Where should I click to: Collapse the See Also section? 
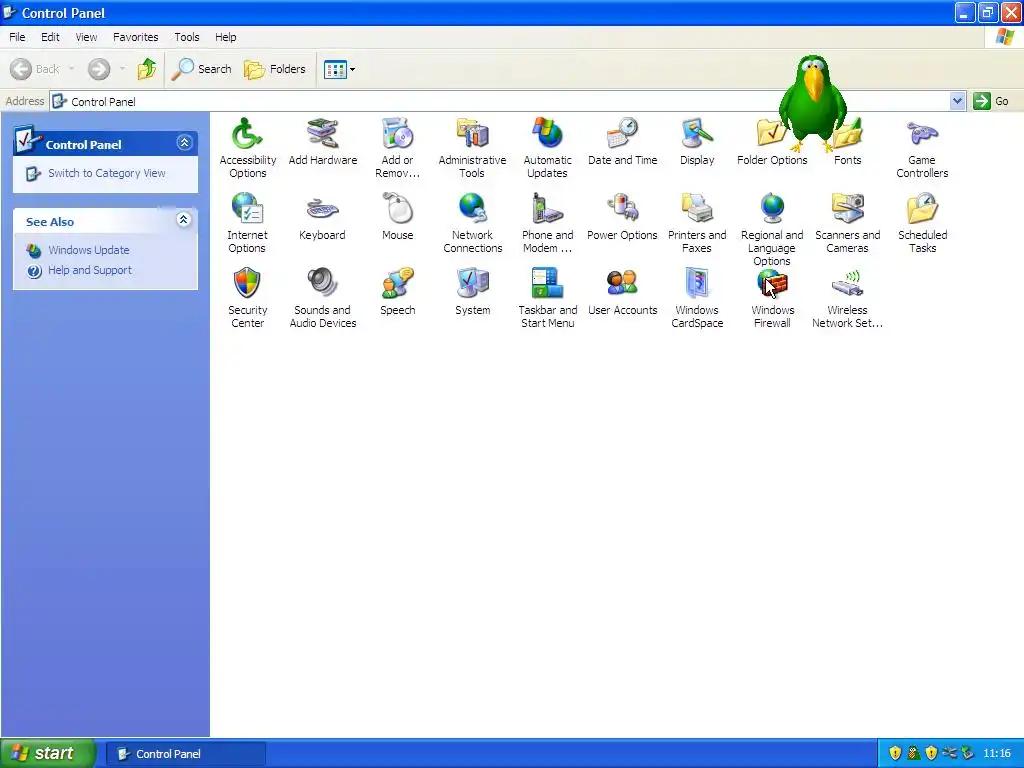pyautogui.click(x=184, y=219)
